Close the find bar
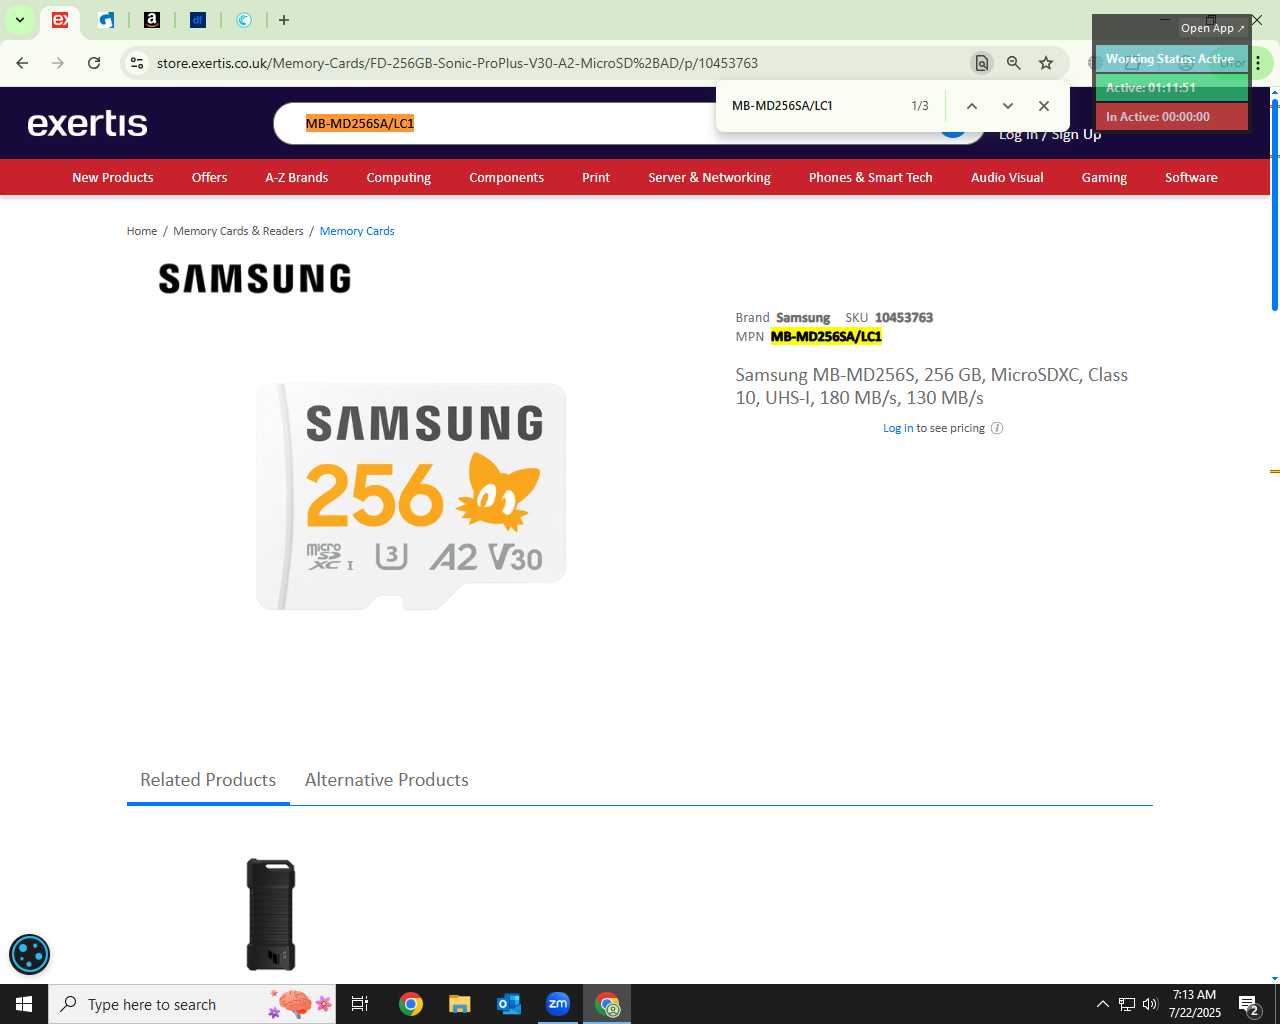1280x1024 pixels. pos(1044,106)
